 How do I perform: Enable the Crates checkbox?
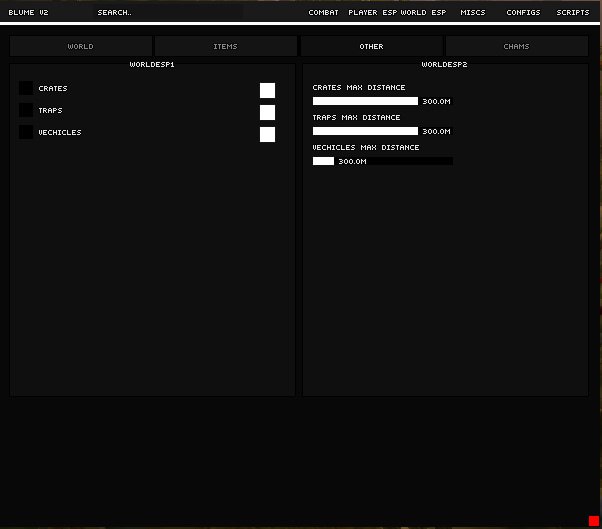[26, 89]
